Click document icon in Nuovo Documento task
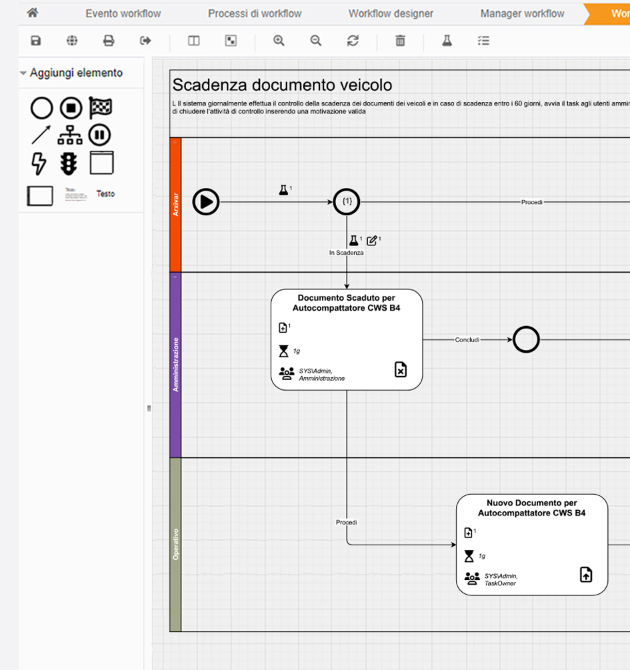630x670 pixels. [x=468, y=532]
